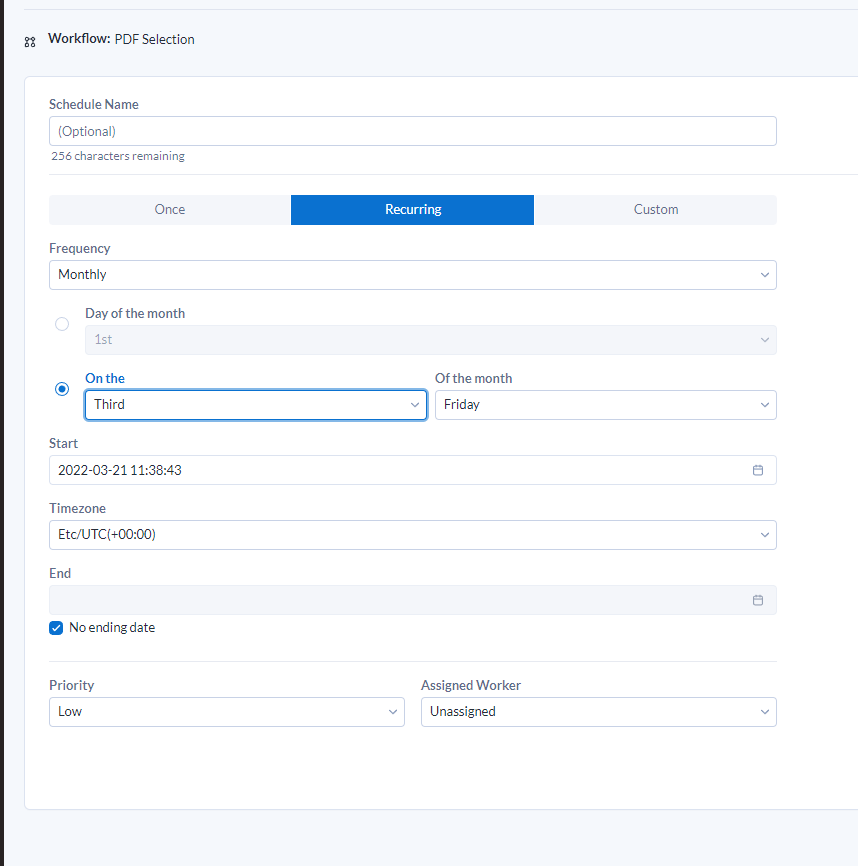Open the Frequency dropdown showing Monthly
Screen dimensions: 858x866
pos(412,274)
